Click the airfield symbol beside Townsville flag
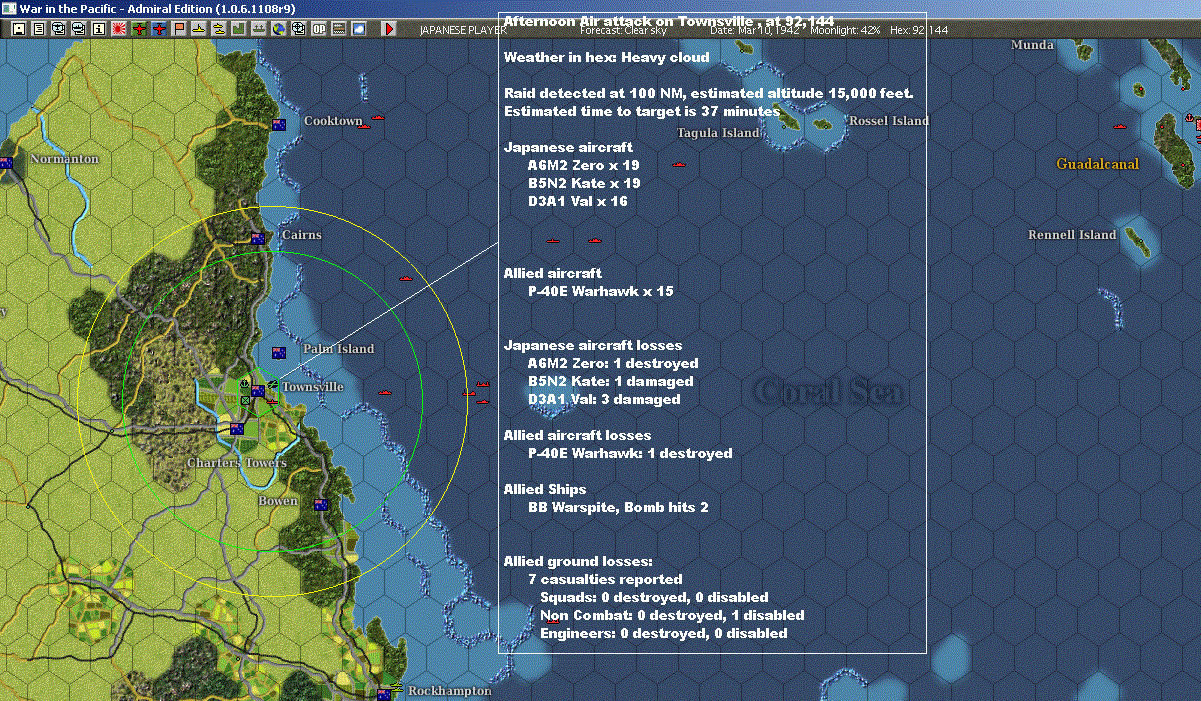1201x701 pixels. coord(273,385)
